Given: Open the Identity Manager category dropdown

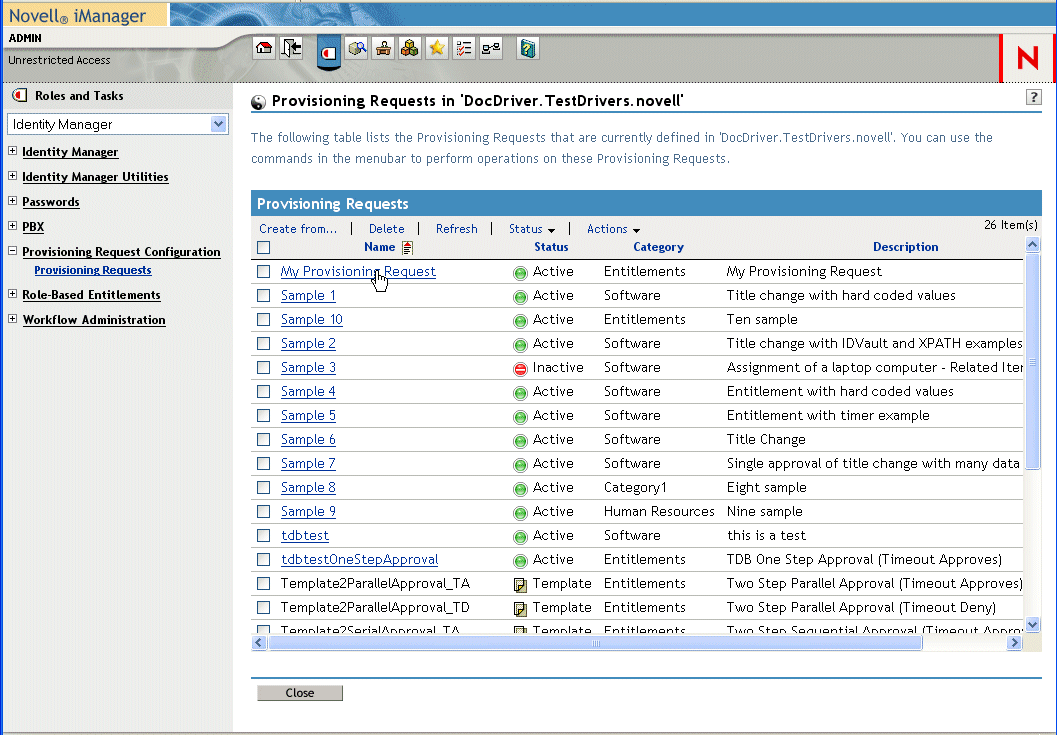Looking at the screenshot, I should (219, 124).
